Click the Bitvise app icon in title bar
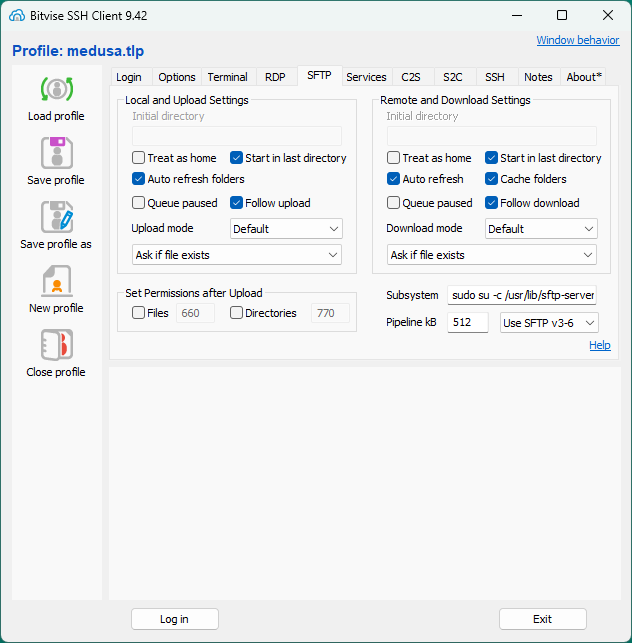The height and width of the screenshot is (643, 632). [17, 16]
